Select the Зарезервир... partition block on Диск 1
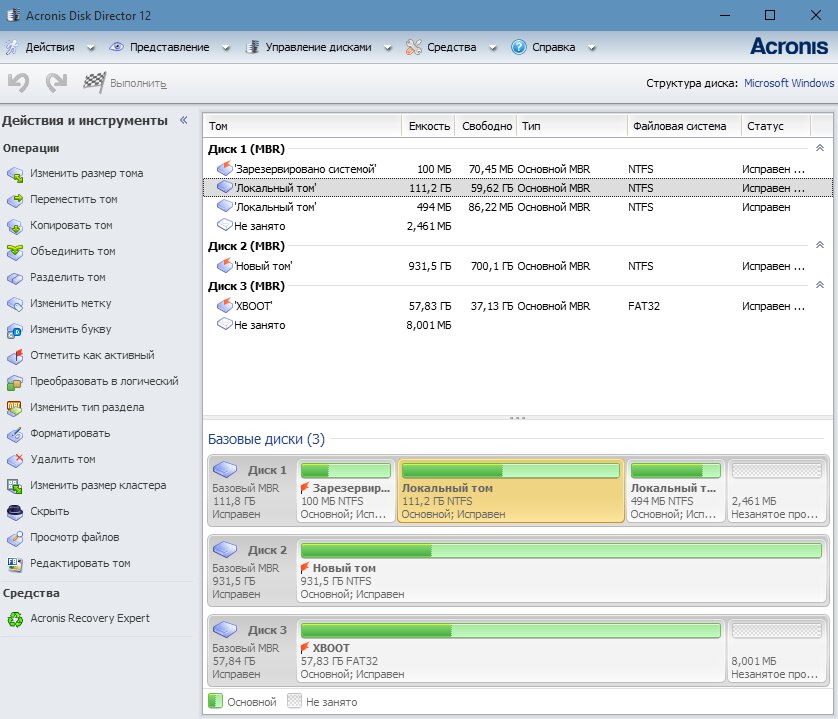The height and width of the screenshot is (719, 838). pyautogui.click(x=346, y=491)
